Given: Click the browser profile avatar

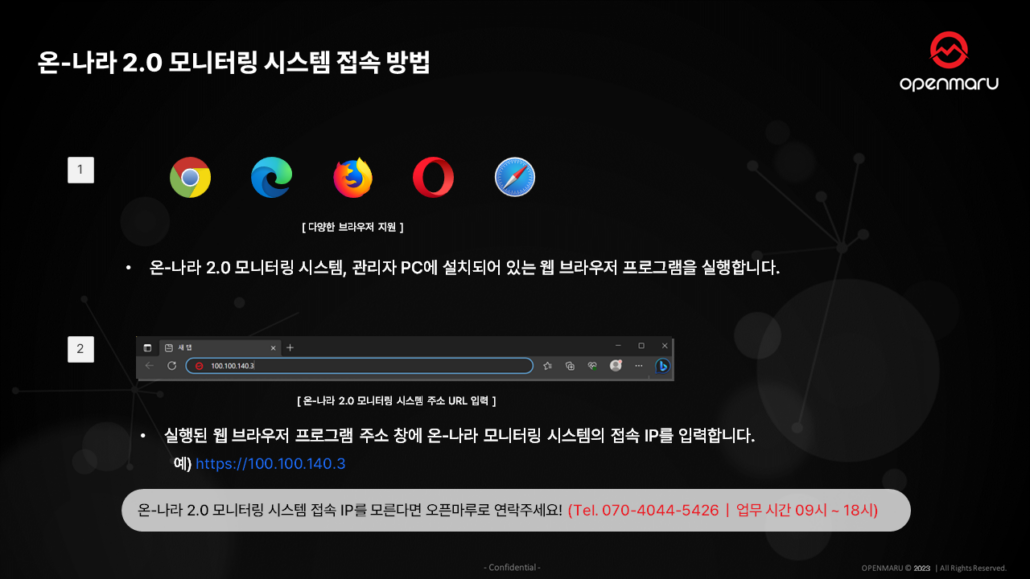Looking at the screenshot, I should coord(616,366).
